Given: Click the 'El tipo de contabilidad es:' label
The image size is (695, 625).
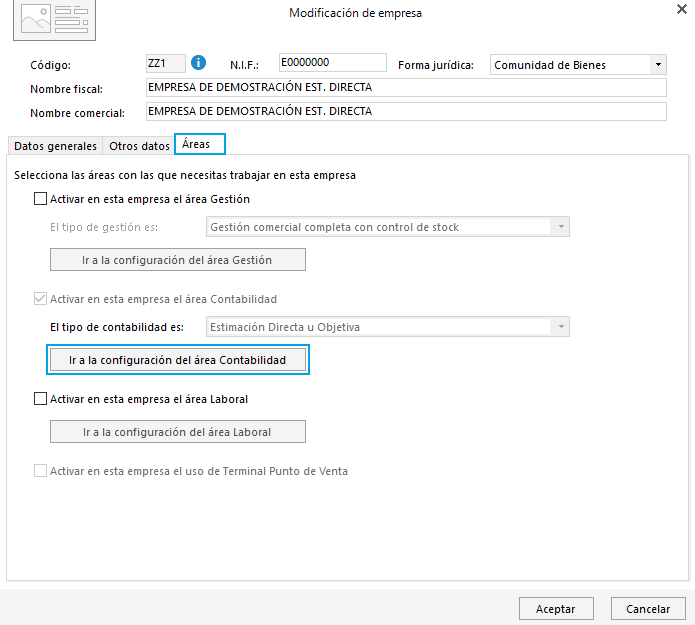Looking at the screenshot, I should click(117, 327).
